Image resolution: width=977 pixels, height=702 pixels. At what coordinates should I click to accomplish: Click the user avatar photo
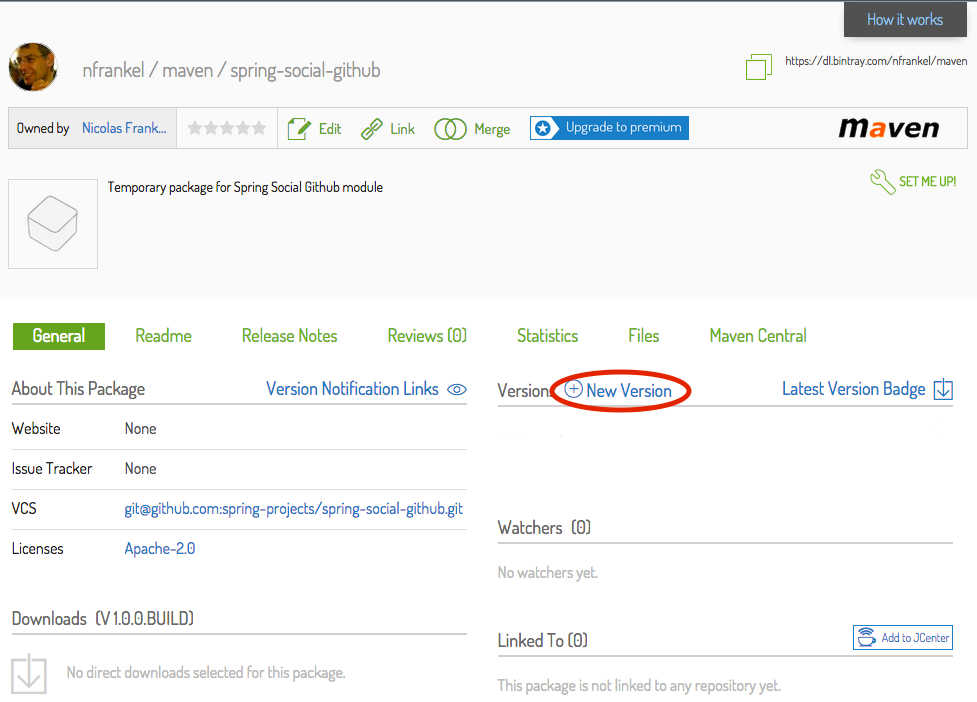(x=33, y=68)
